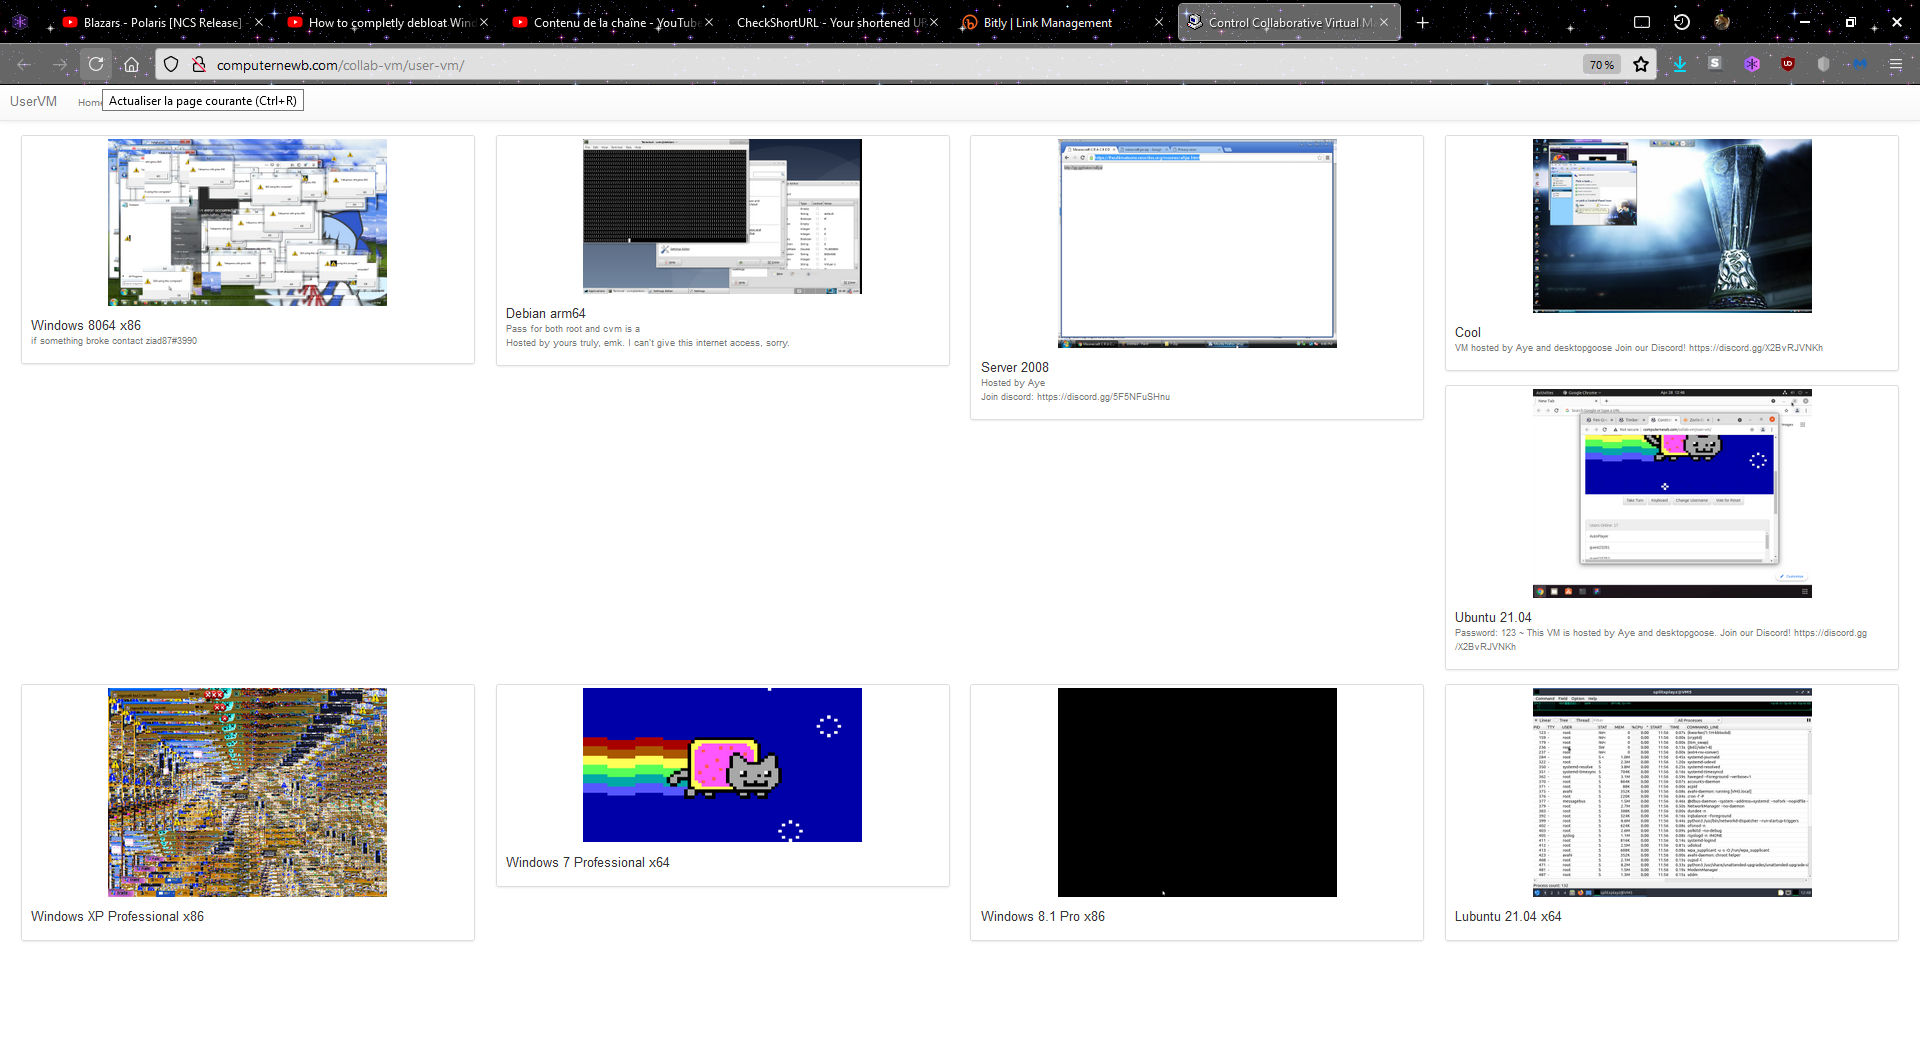Image resolution: width=1920 pixels, height=1040 pixels.
Task: Open the recent history clock icon
Action: pos(1682,22)
